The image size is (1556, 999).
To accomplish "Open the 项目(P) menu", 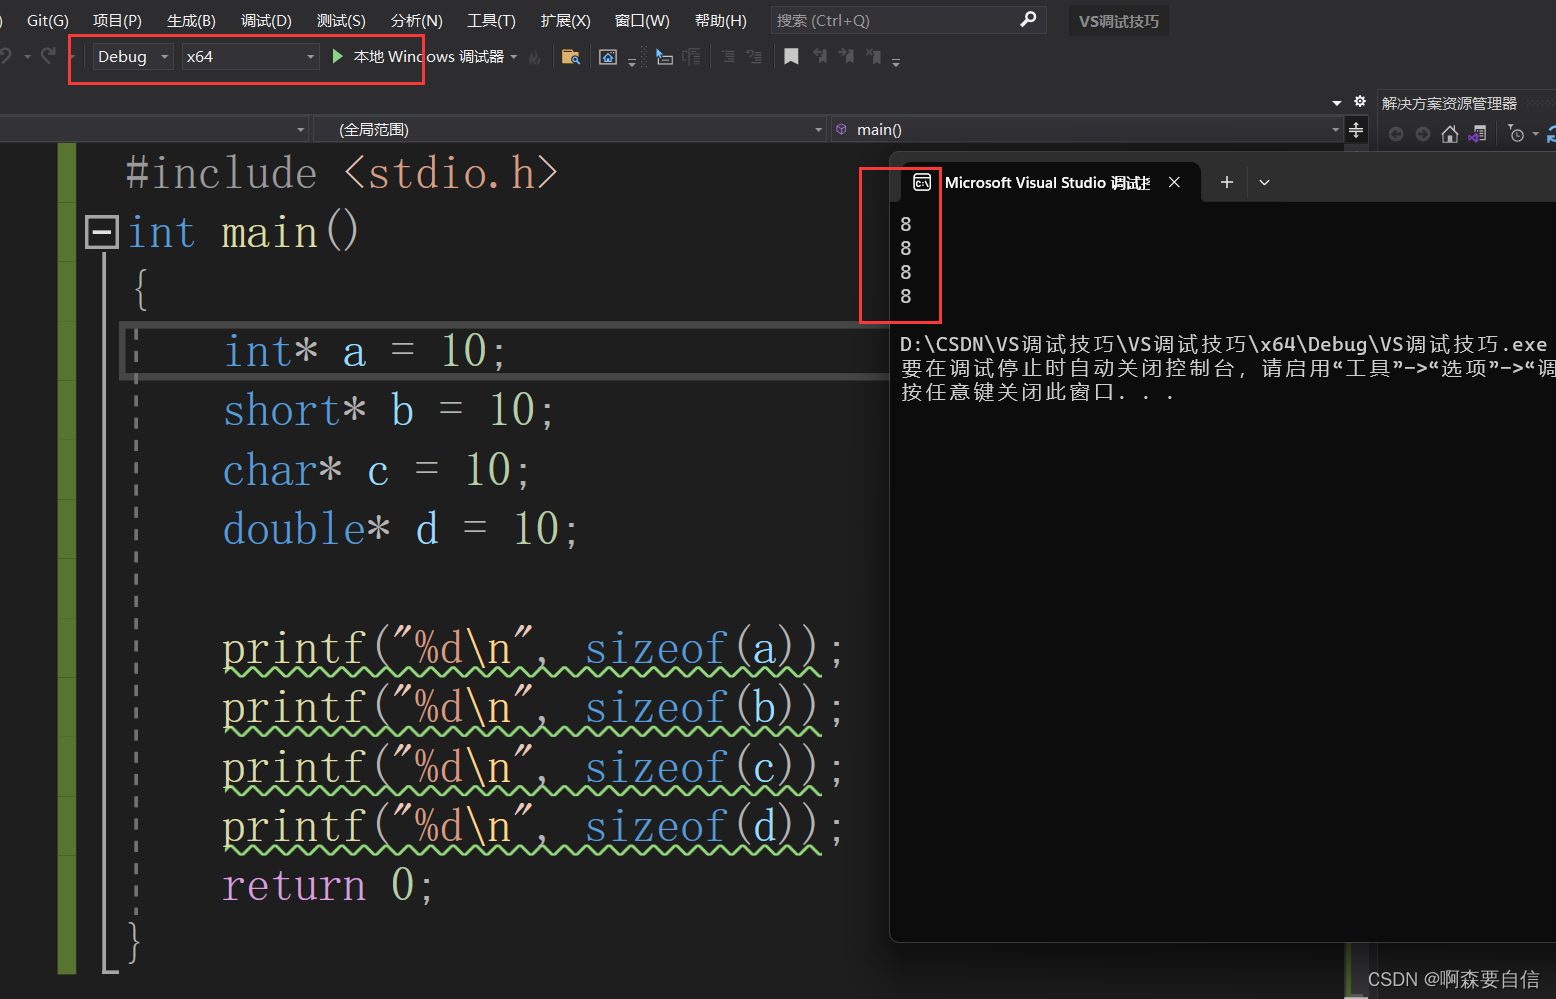I will point(117,20).
